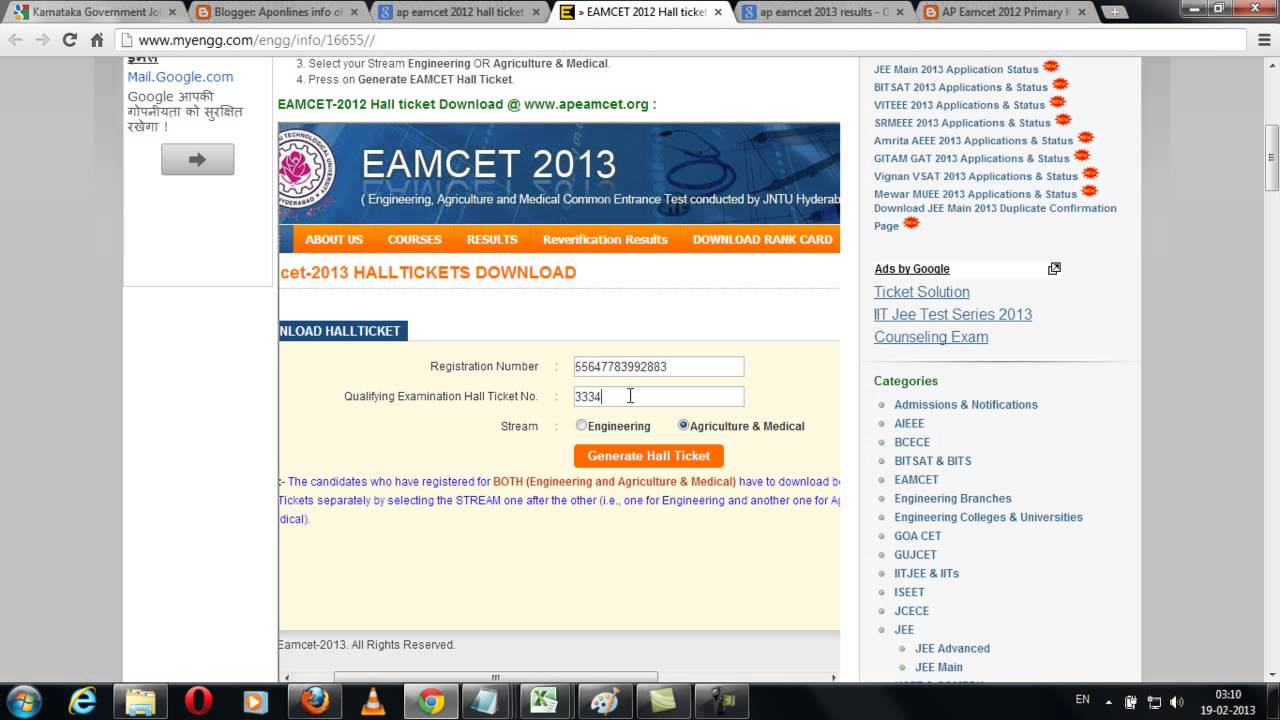
Task: Close the Karnataka Government Jobs tab
Action: [x=174, y=12]
